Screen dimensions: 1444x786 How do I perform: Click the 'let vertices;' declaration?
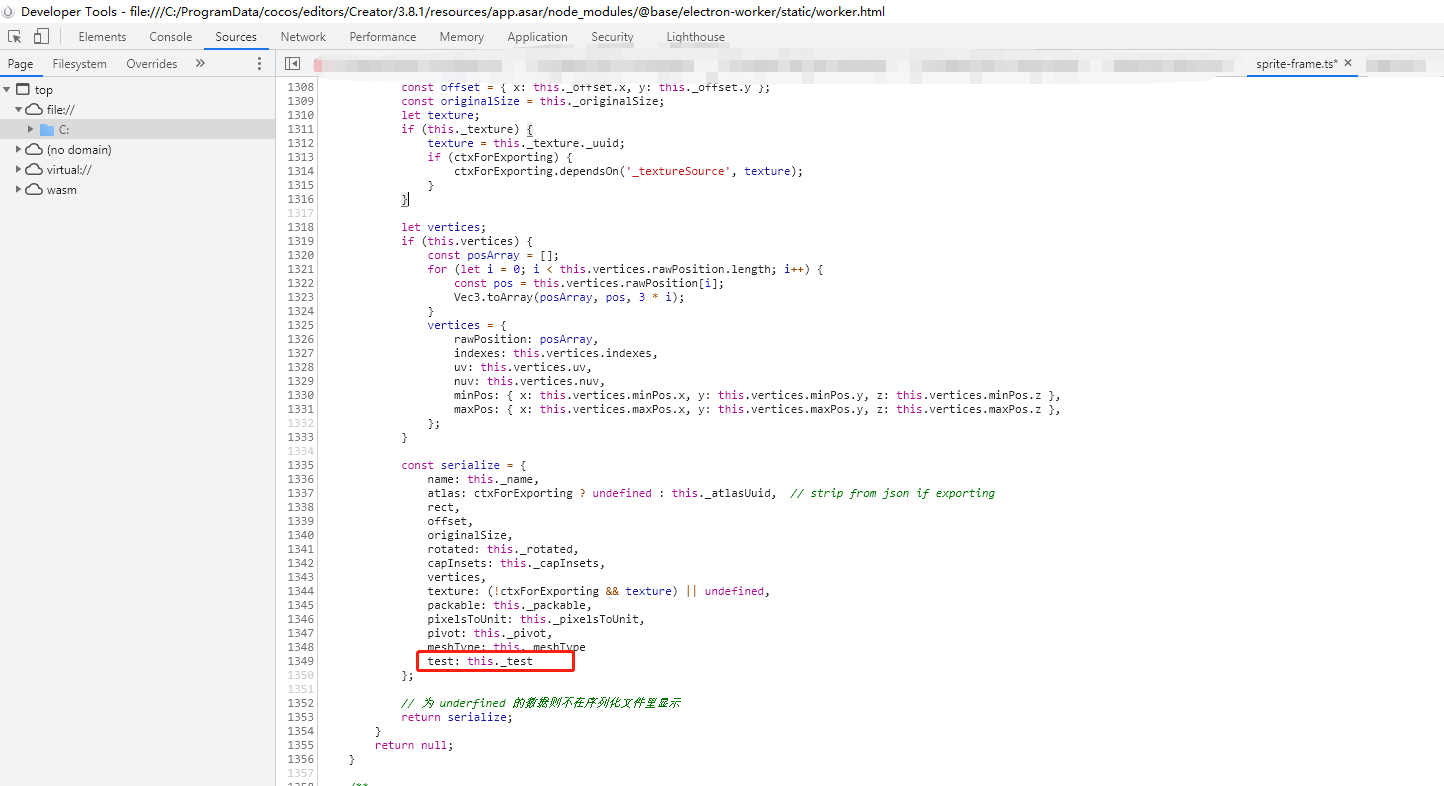tap(444, 227)
